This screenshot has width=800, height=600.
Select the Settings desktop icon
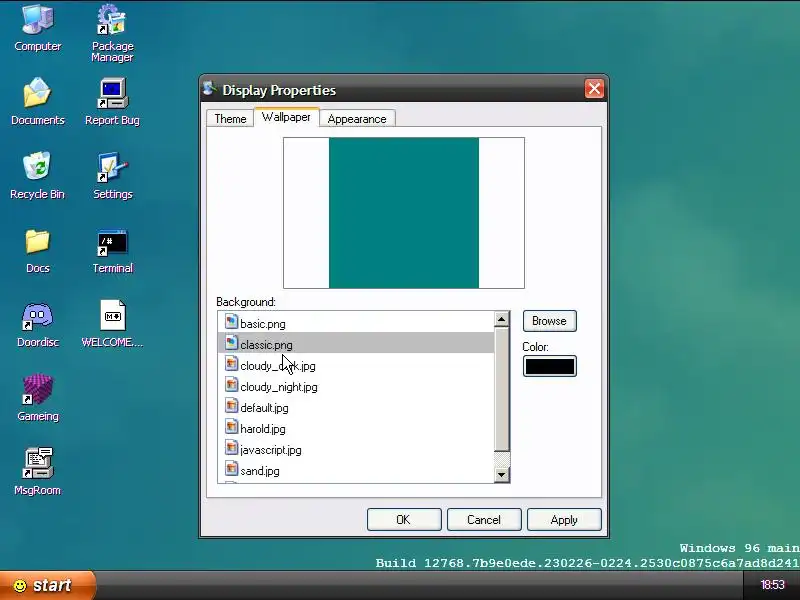click(113, 176)
